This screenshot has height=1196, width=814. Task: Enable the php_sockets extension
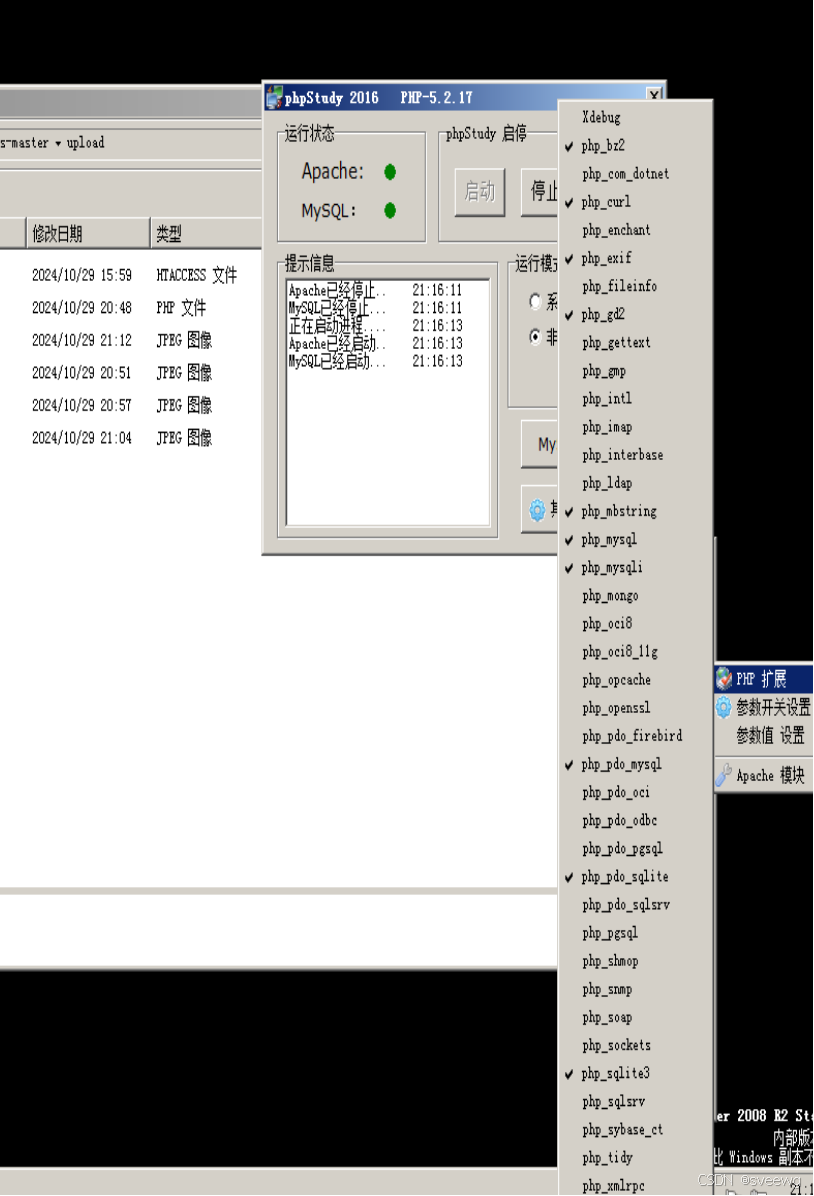tap(636, 1045)
